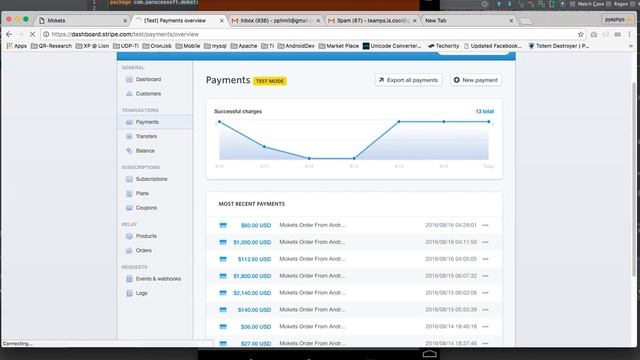The width and height of the screenshot is (640, 360).
Task: Open the Market Place bookmark folder
Action: (338, 46)
